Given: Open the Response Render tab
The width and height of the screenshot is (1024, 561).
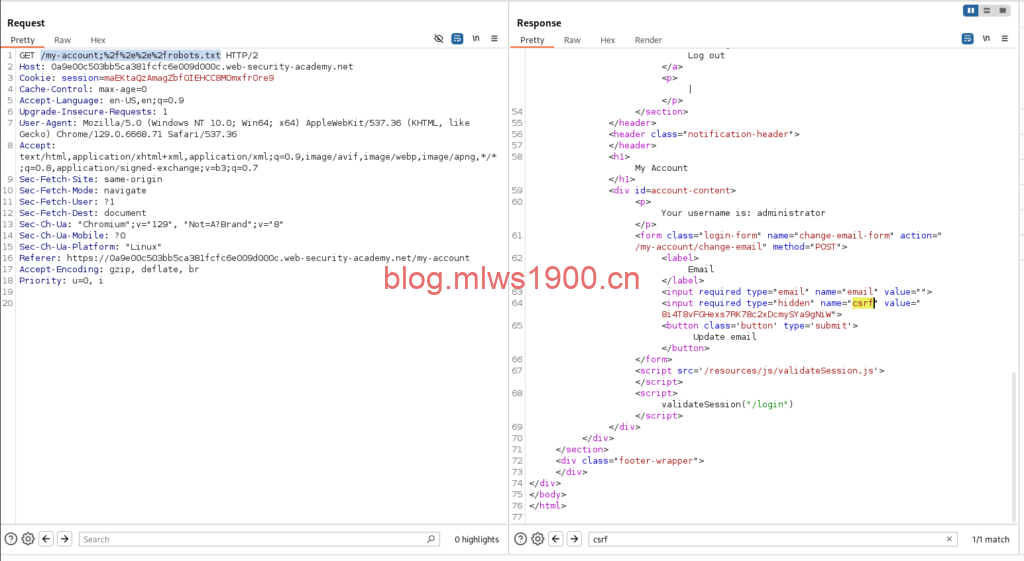Looking at the screenshot, I should 648,40.
